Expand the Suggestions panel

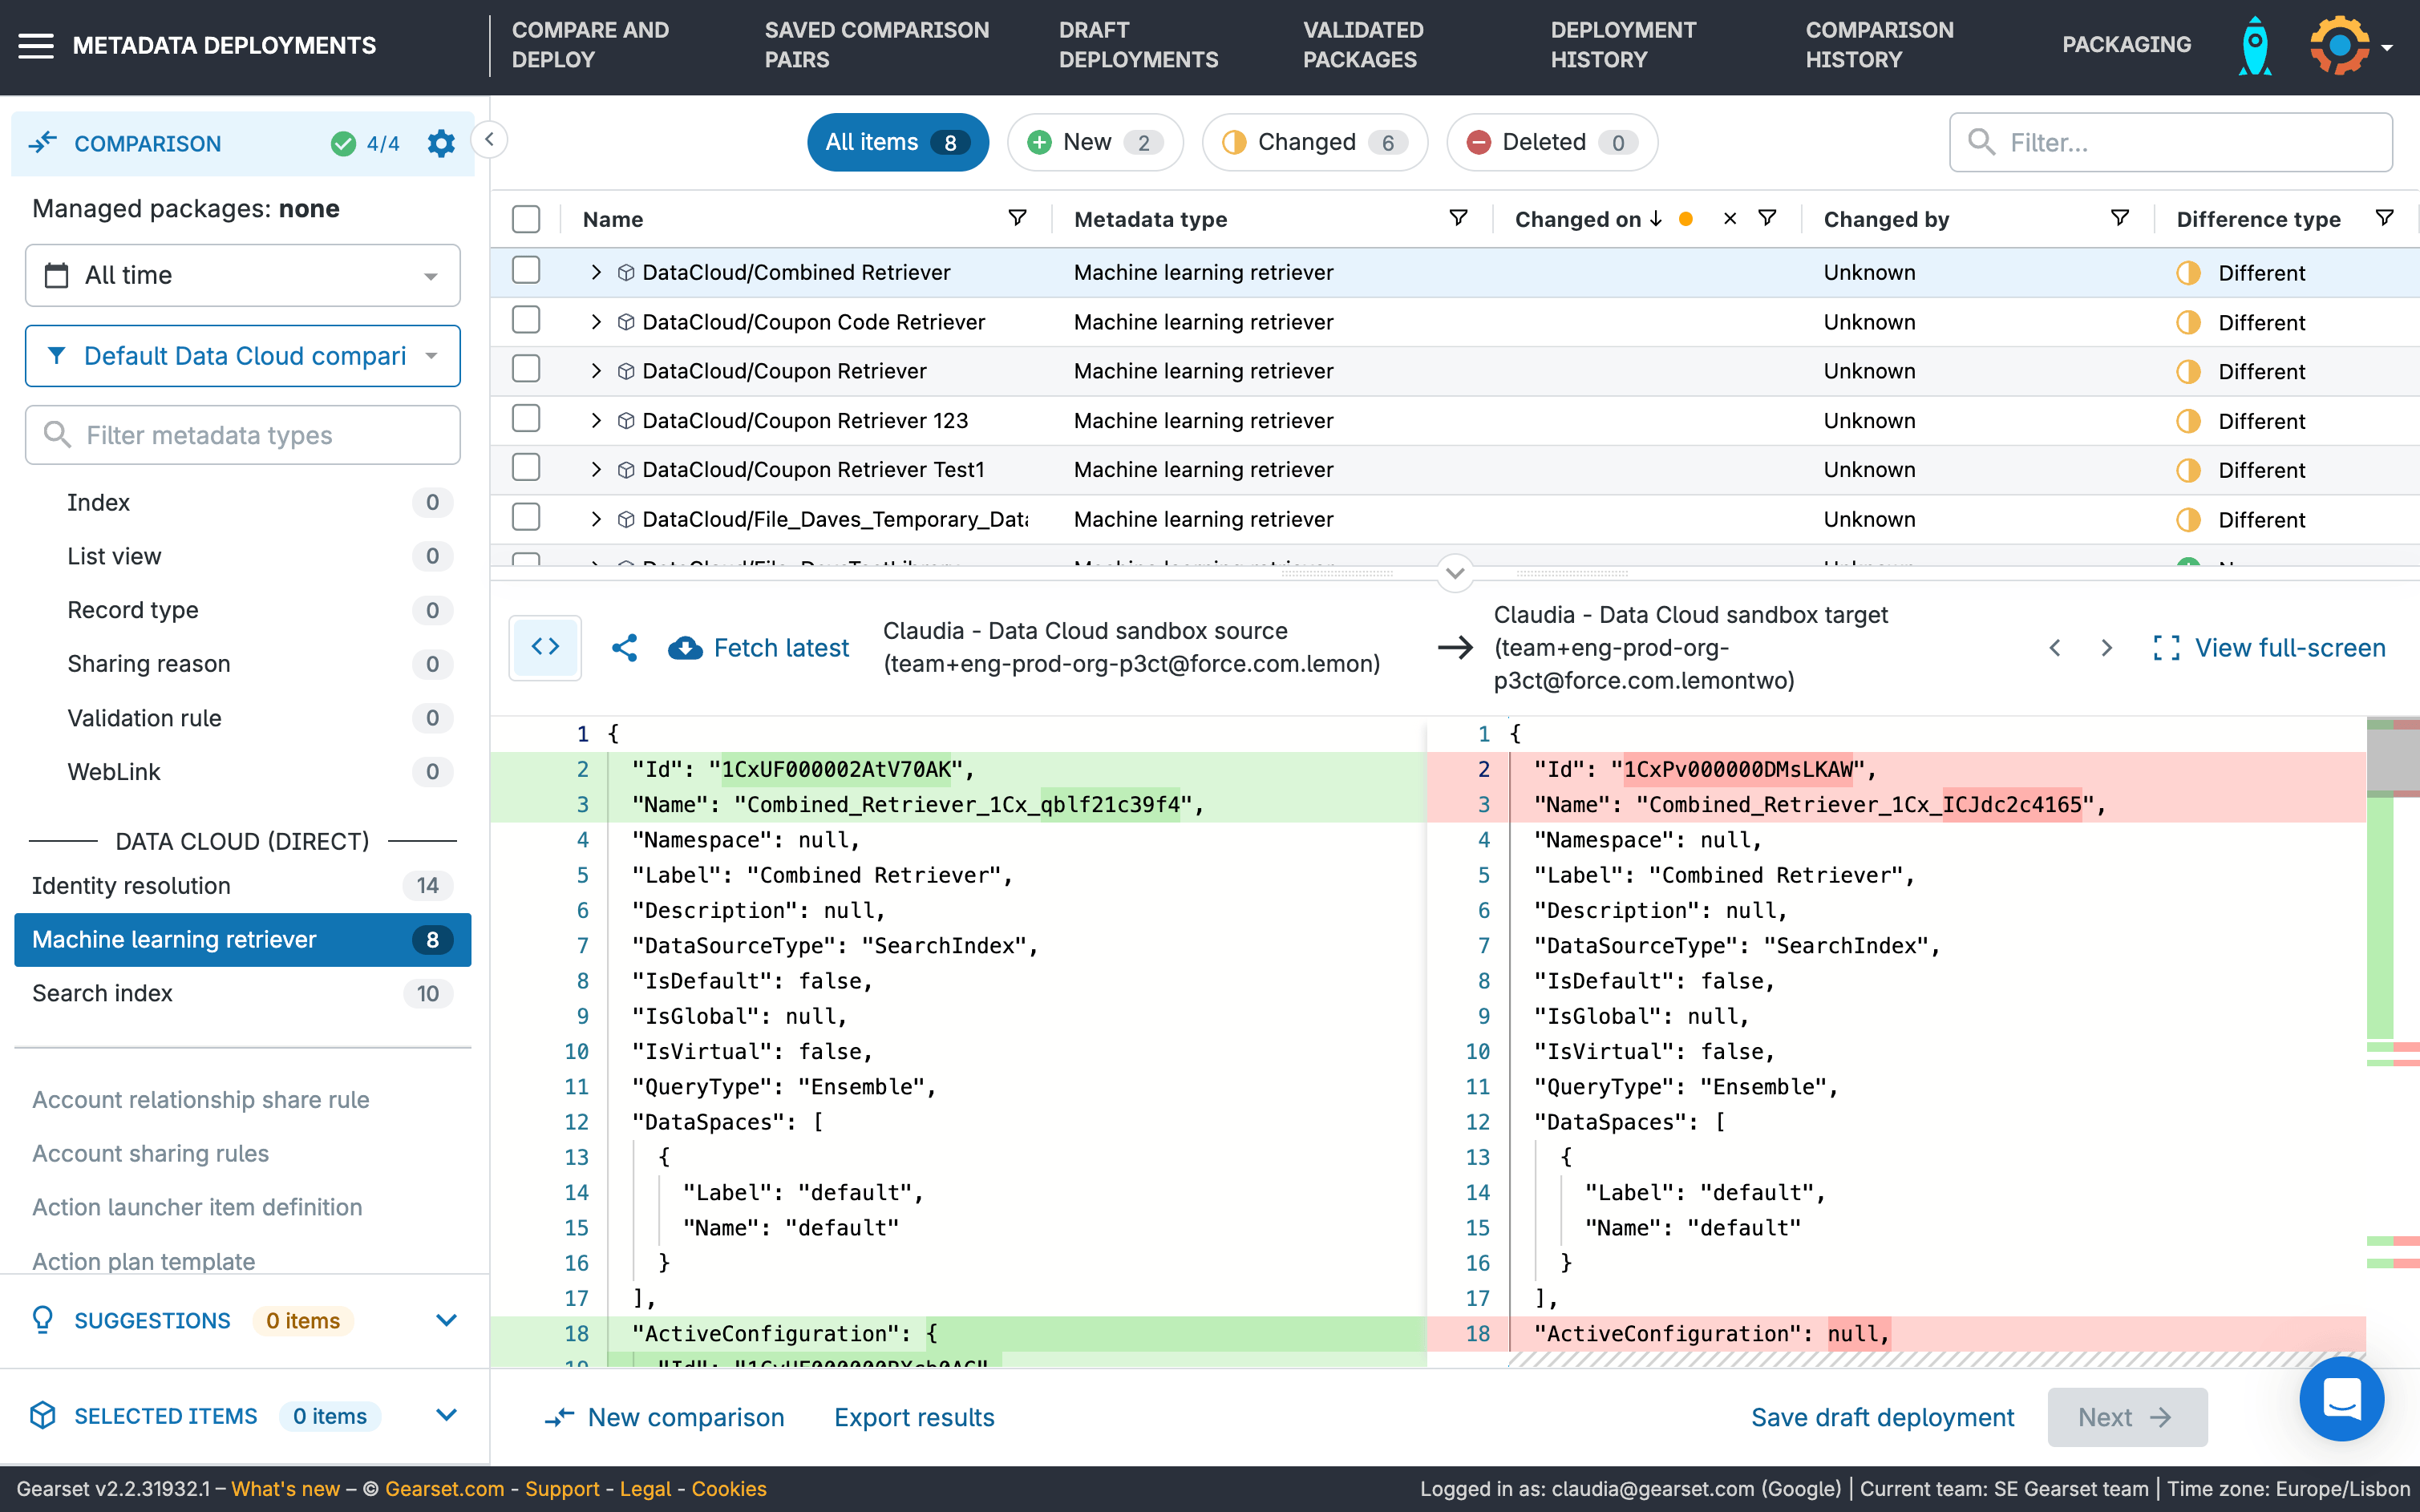coord(446,1320)
